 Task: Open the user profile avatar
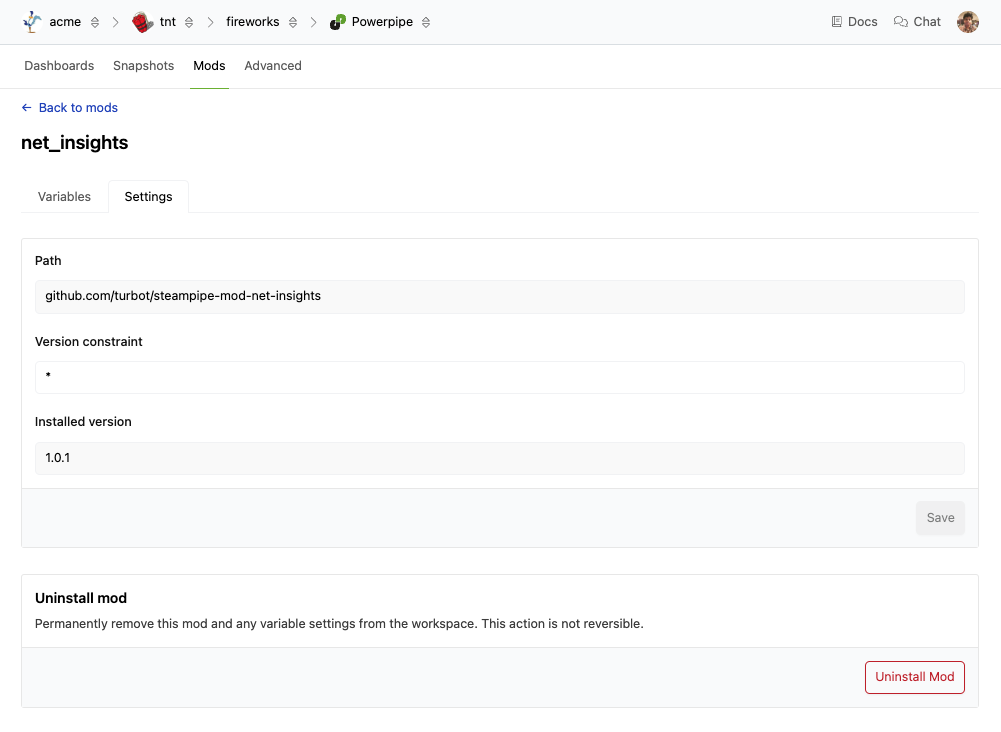pos(967,22)
